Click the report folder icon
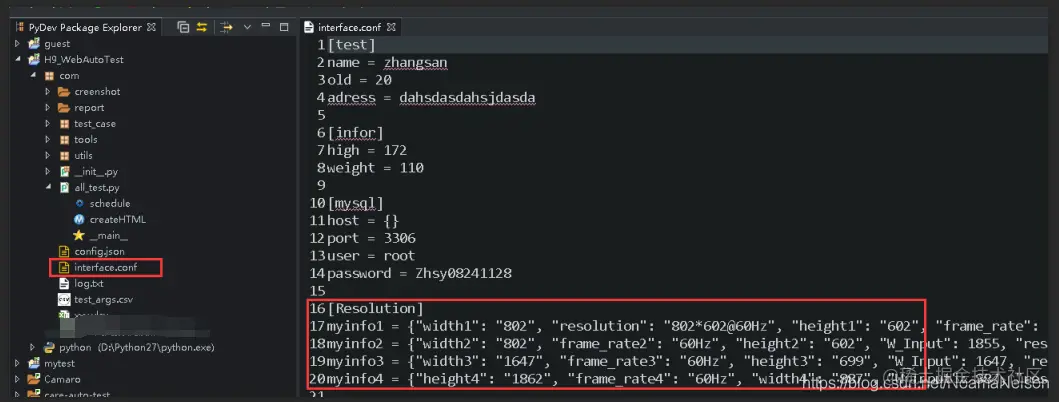1059x402 pixels. pyautogui.click(x=64, y=107)
